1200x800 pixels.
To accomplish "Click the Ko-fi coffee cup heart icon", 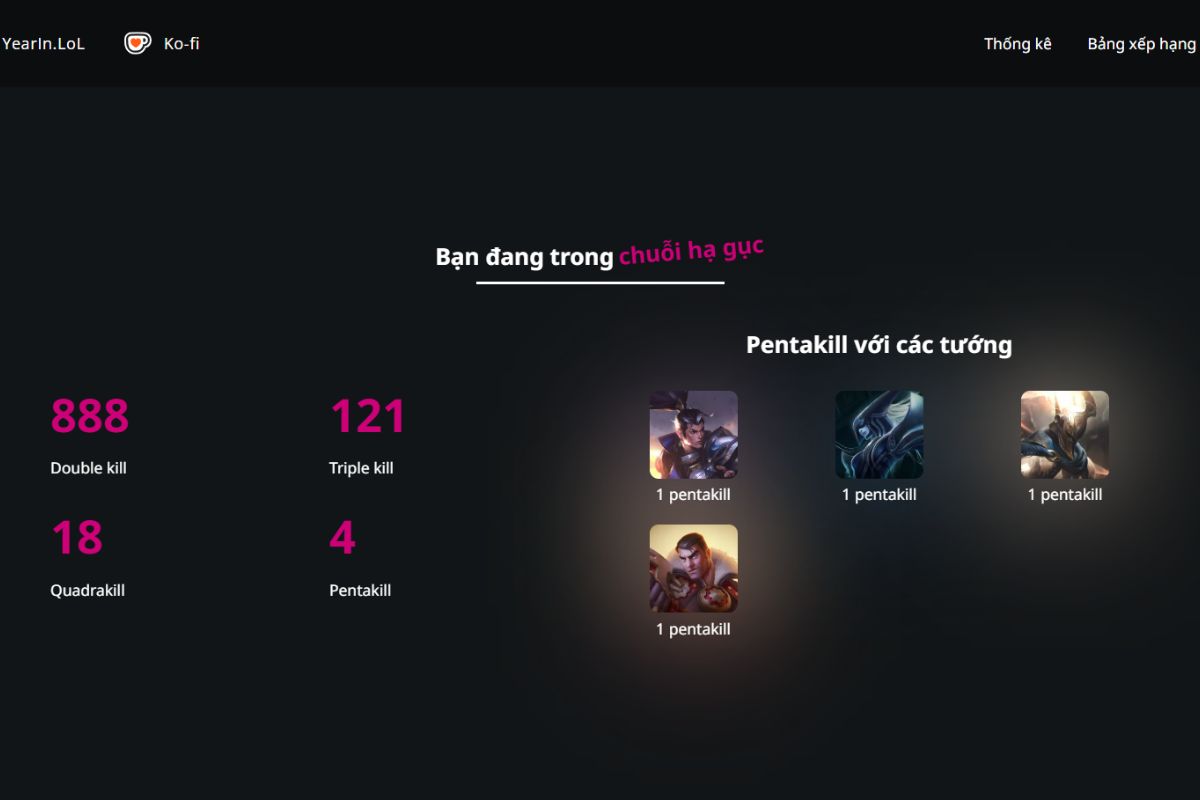I will point(137,43).
